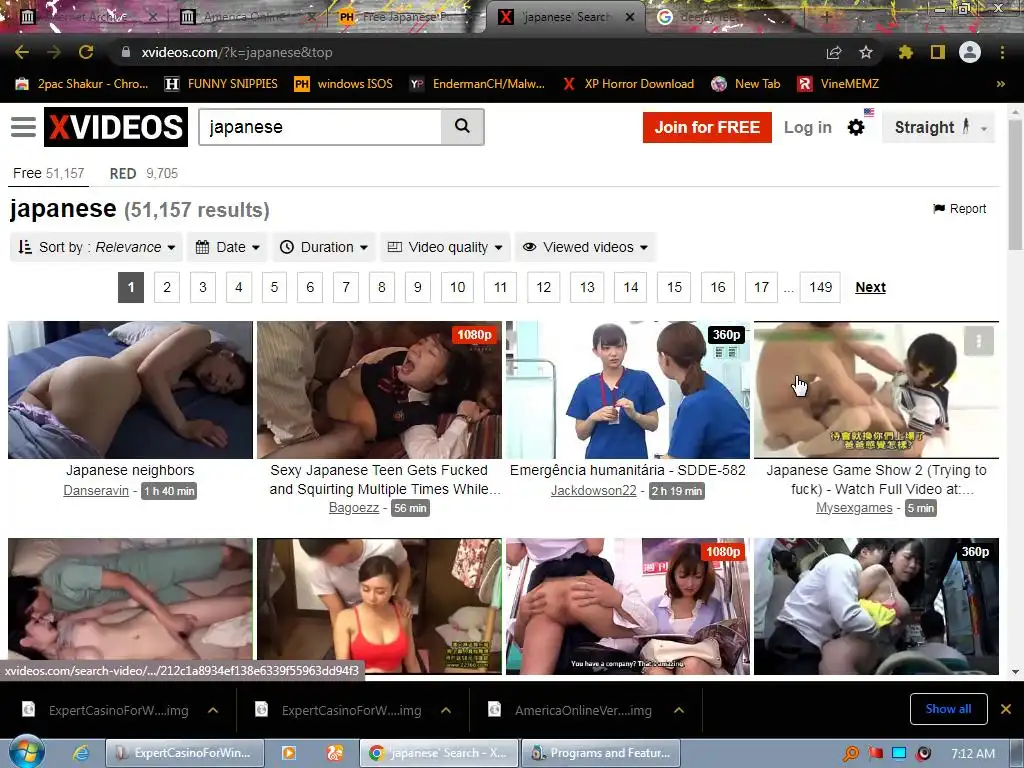Open the Date filter dropdown
This screenshot has width=1024, height=768.
228,248
